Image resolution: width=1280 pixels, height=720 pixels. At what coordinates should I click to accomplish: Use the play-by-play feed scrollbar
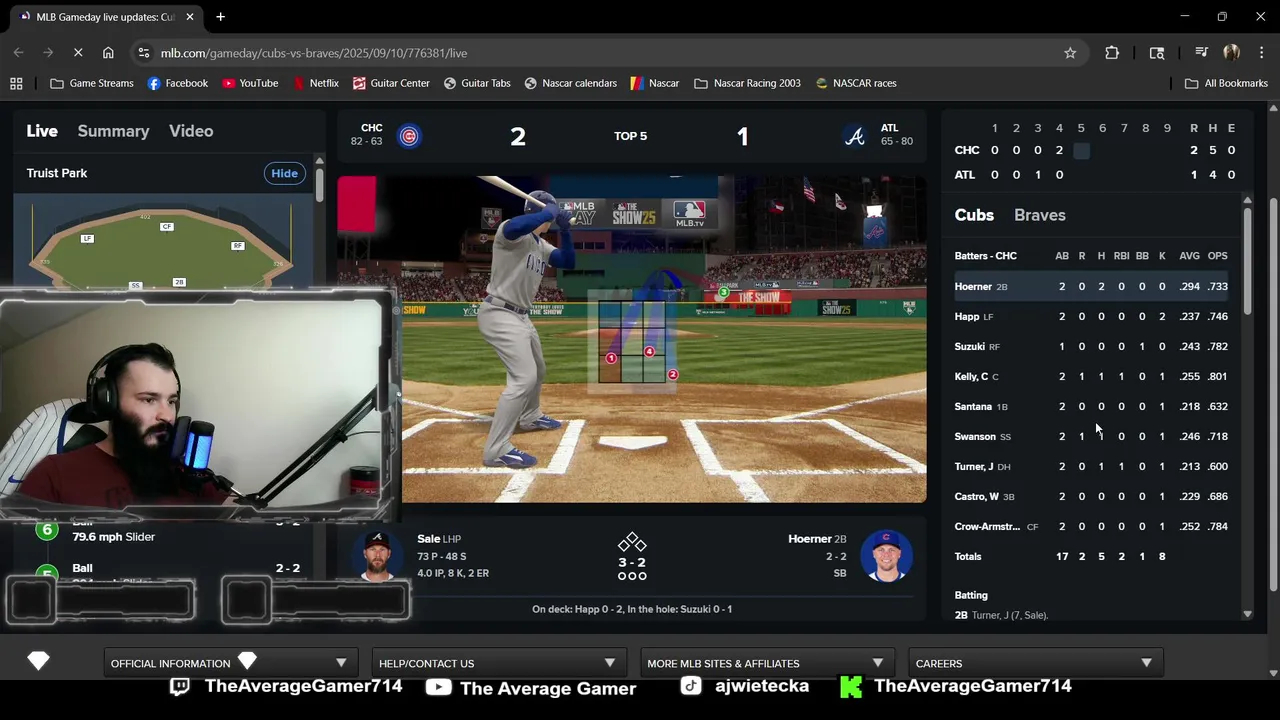coord(319,184)
